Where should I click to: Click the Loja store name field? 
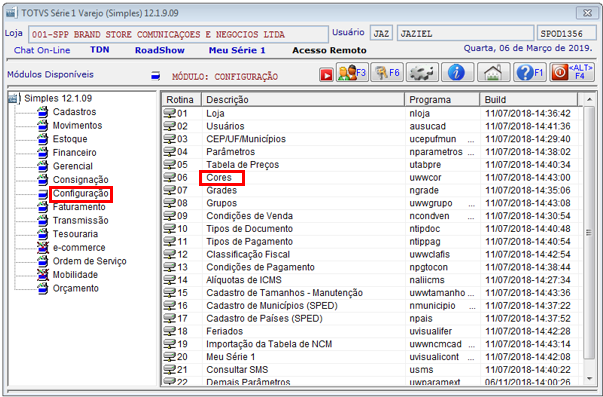178,34
